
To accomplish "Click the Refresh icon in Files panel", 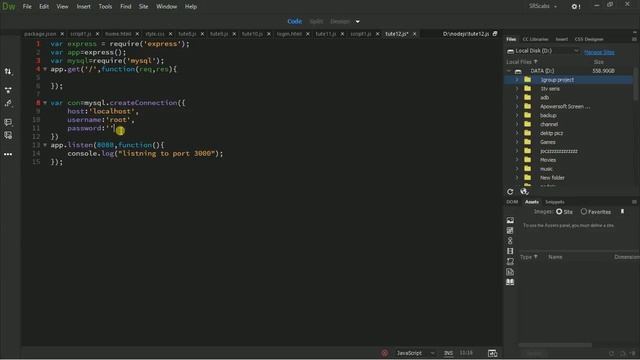I will 510,191.
